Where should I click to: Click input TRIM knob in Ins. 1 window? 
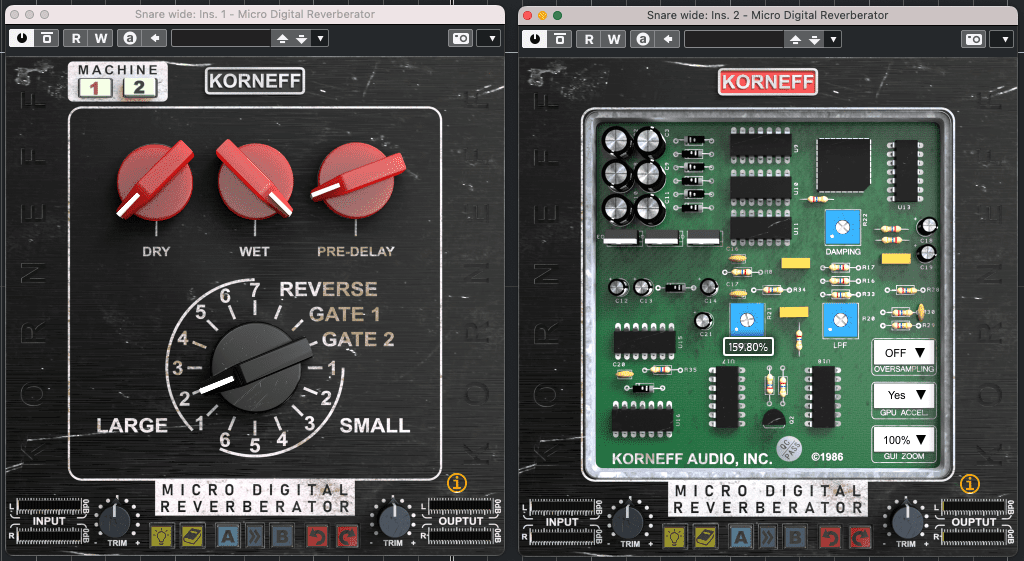coord(116,520)
